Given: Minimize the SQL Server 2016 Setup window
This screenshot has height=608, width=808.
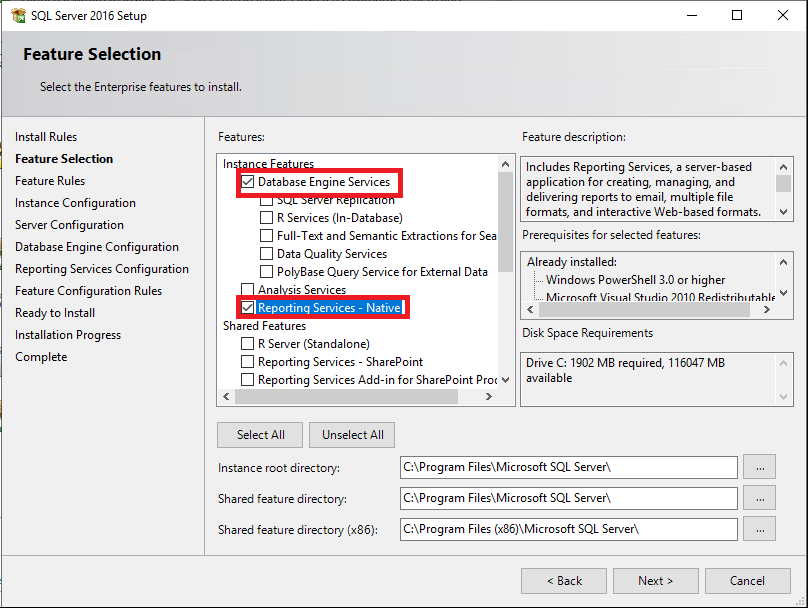Looking at the screenshot, I should coord(692,15).
